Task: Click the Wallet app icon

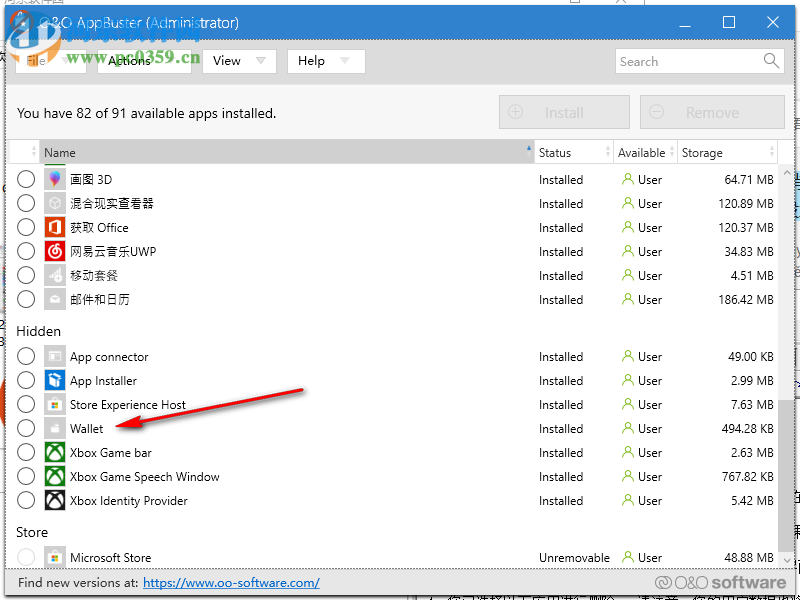Action: 54,428
